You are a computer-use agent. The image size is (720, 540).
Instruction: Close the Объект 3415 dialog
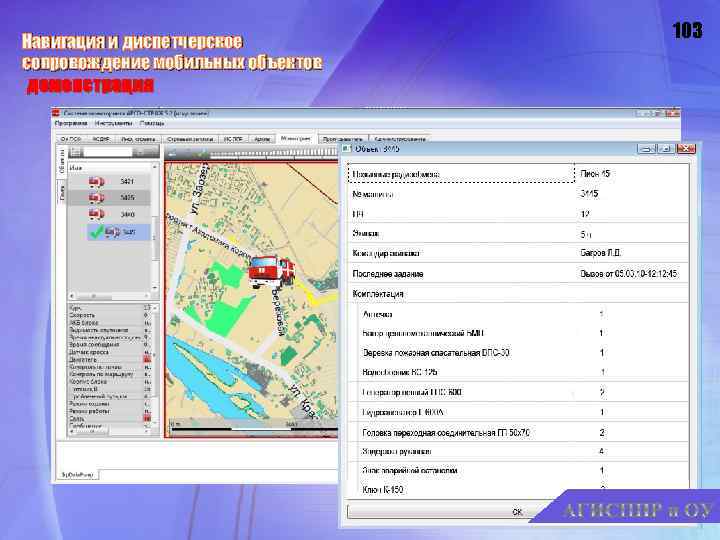tap(686, 149)
